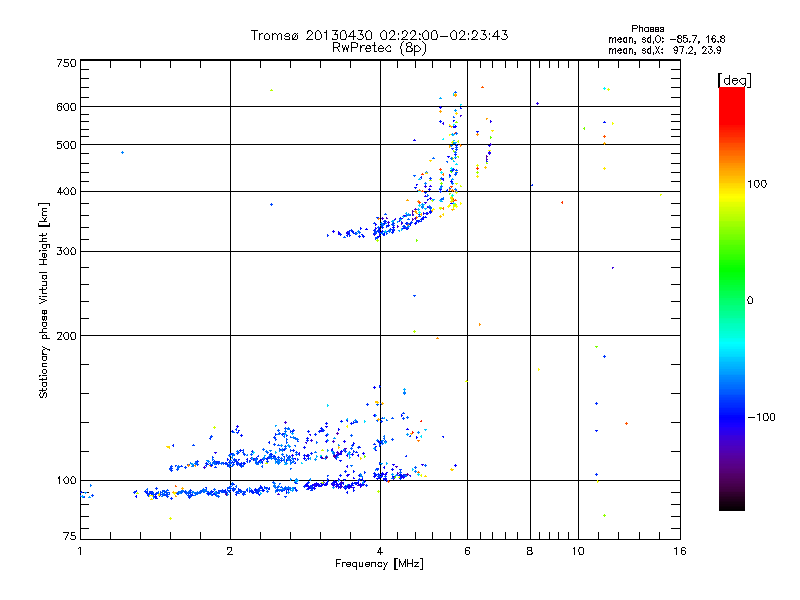Screen dimensions: 800x600
Task: Click the x-axis value '2'
Action: click(230, 551)
